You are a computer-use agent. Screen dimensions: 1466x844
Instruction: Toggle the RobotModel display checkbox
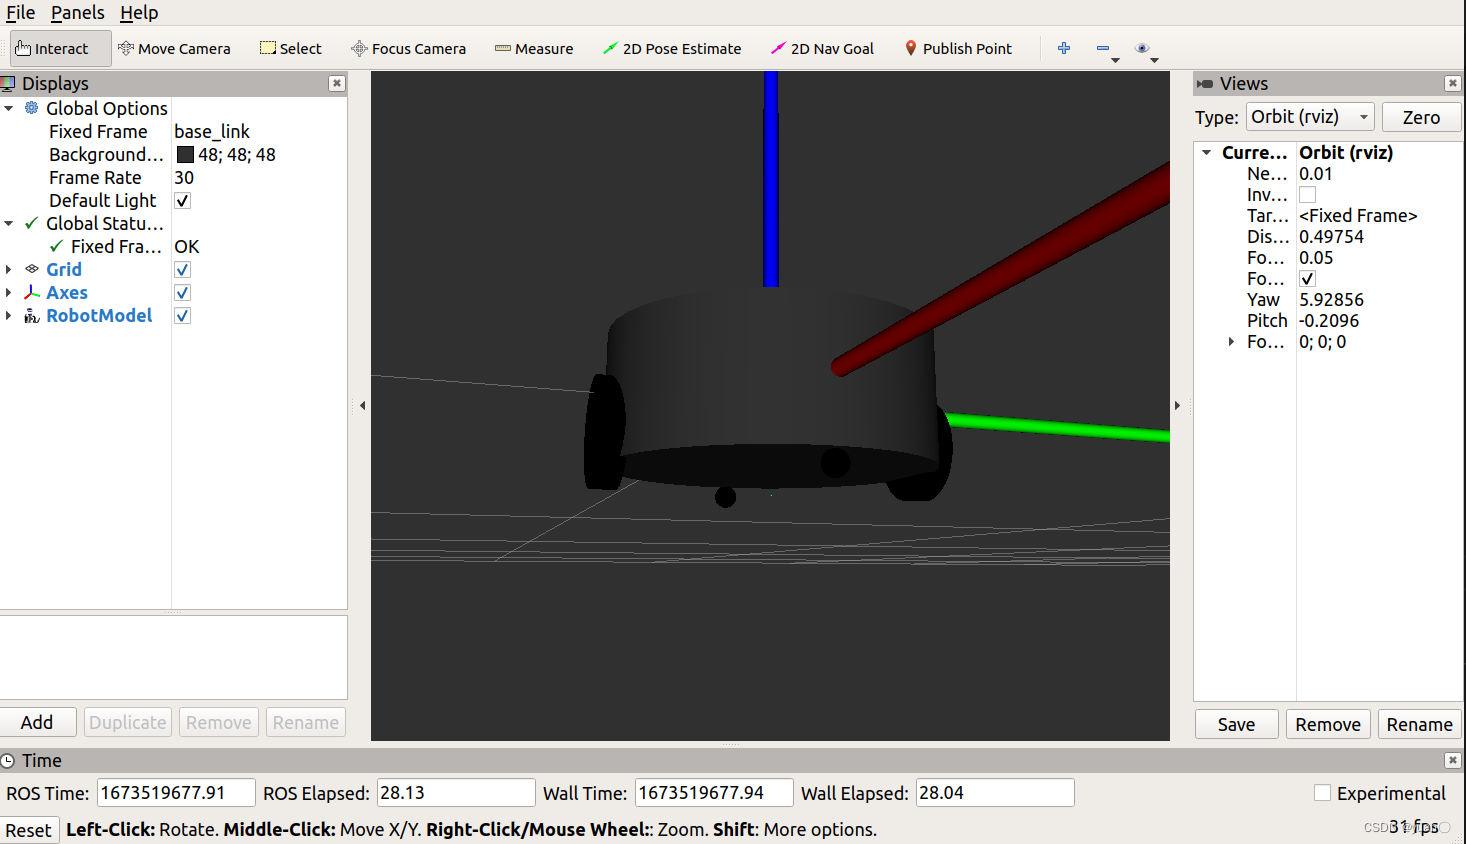pos(182,315)
